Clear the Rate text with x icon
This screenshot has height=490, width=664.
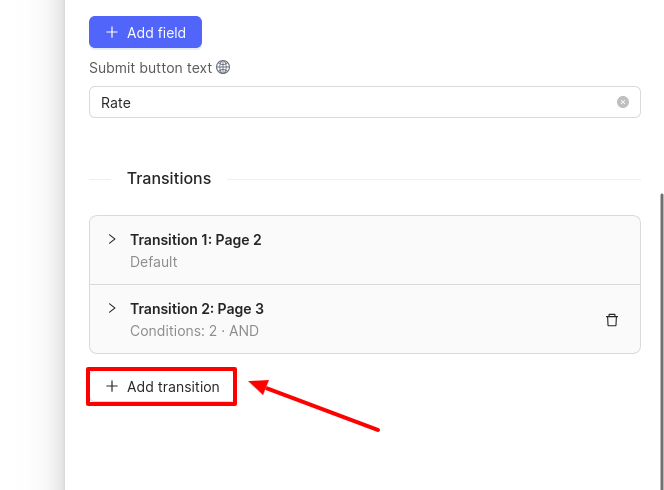[622, 102]
